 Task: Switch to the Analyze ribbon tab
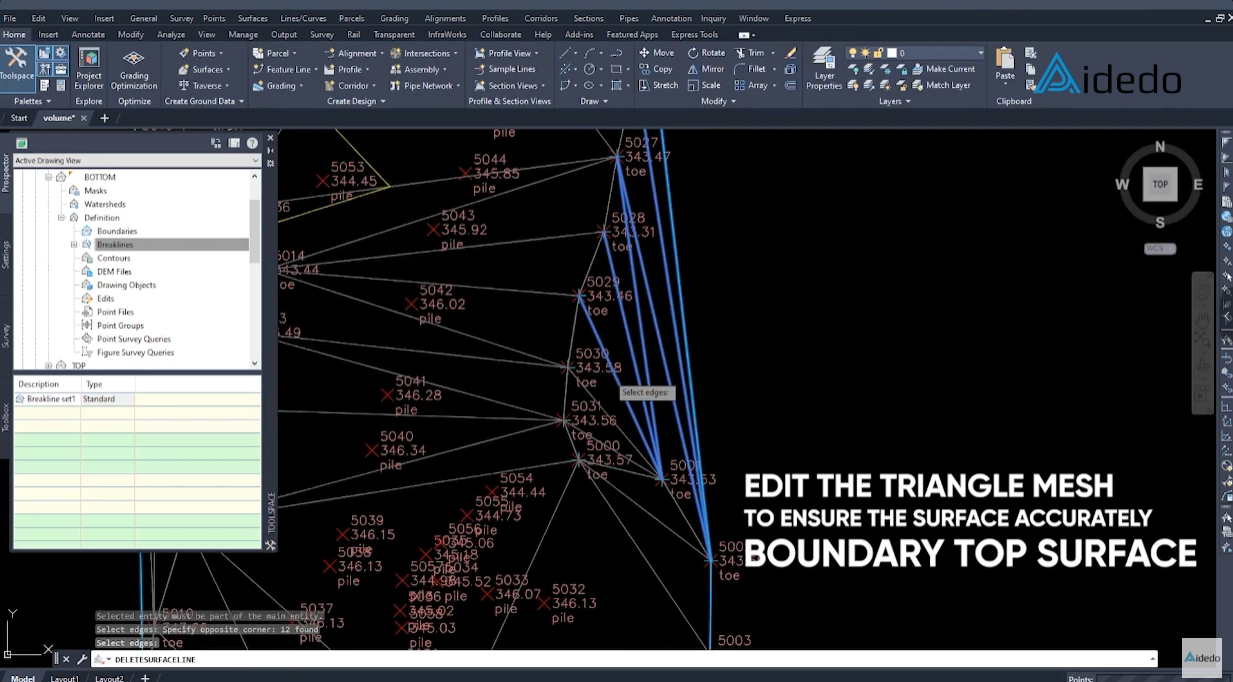[x=171, y=34]
